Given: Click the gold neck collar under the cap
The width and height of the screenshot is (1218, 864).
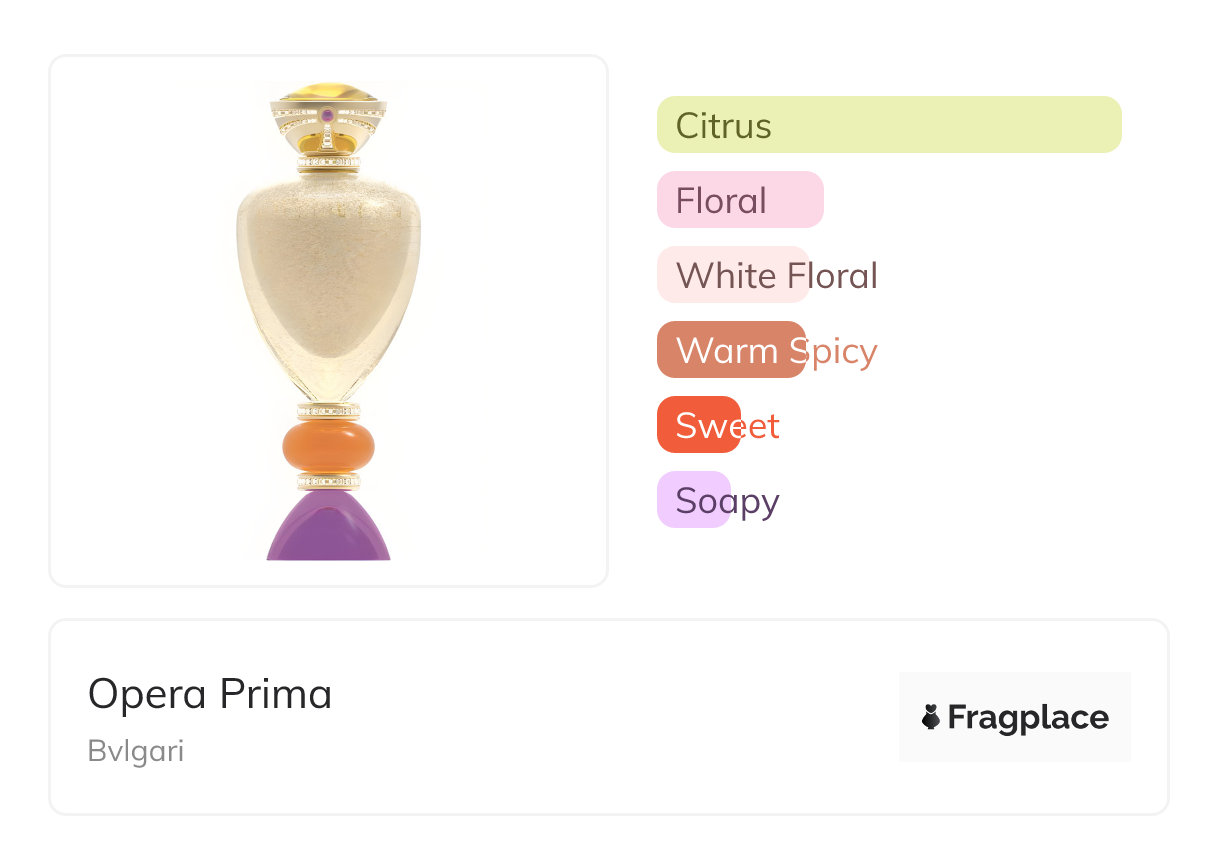Looking at the screenshot, I should [328, 162].
